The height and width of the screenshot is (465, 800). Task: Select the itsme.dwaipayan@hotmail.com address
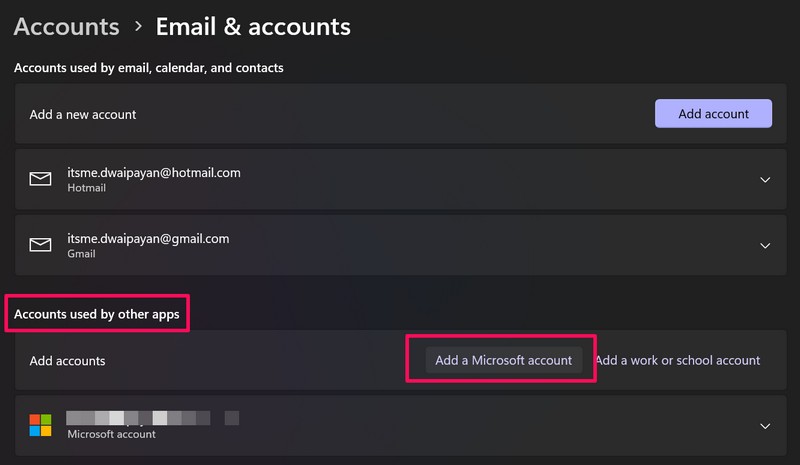(x=154, y=173)
